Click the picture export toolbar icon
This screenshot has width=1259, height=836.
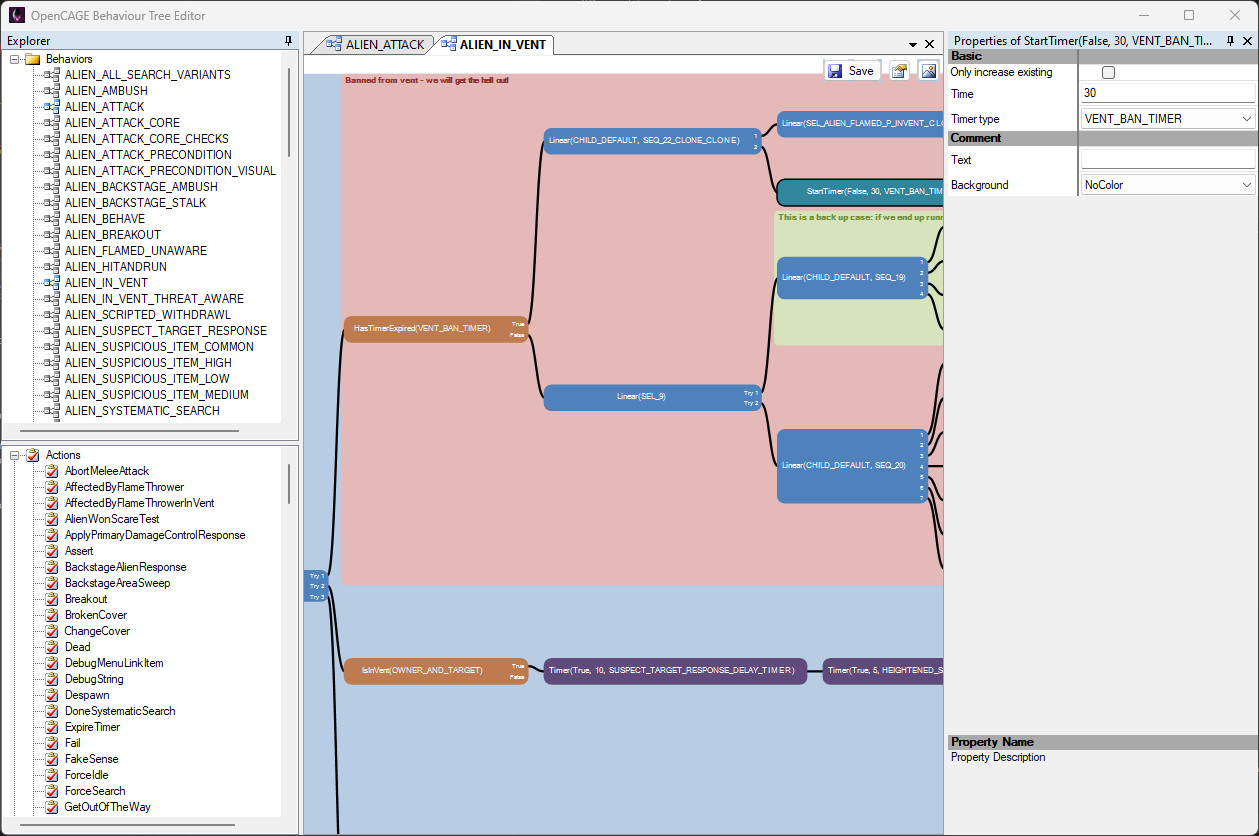pyautogui.click(x=929, y=71)
